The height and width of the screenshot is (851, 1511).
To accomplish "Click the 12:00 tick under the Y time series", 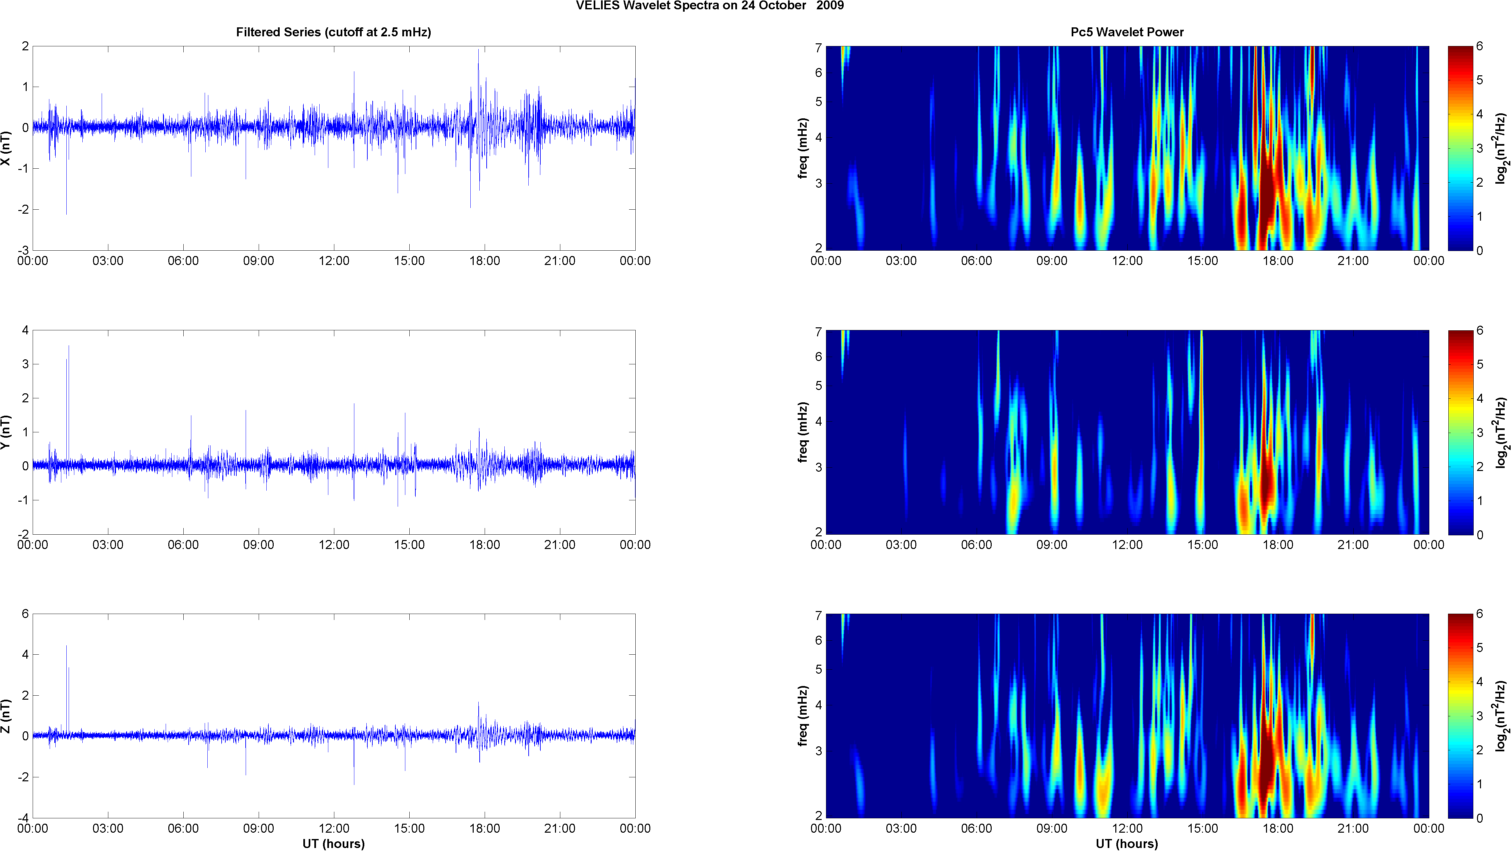I will (x=334, y=545).
